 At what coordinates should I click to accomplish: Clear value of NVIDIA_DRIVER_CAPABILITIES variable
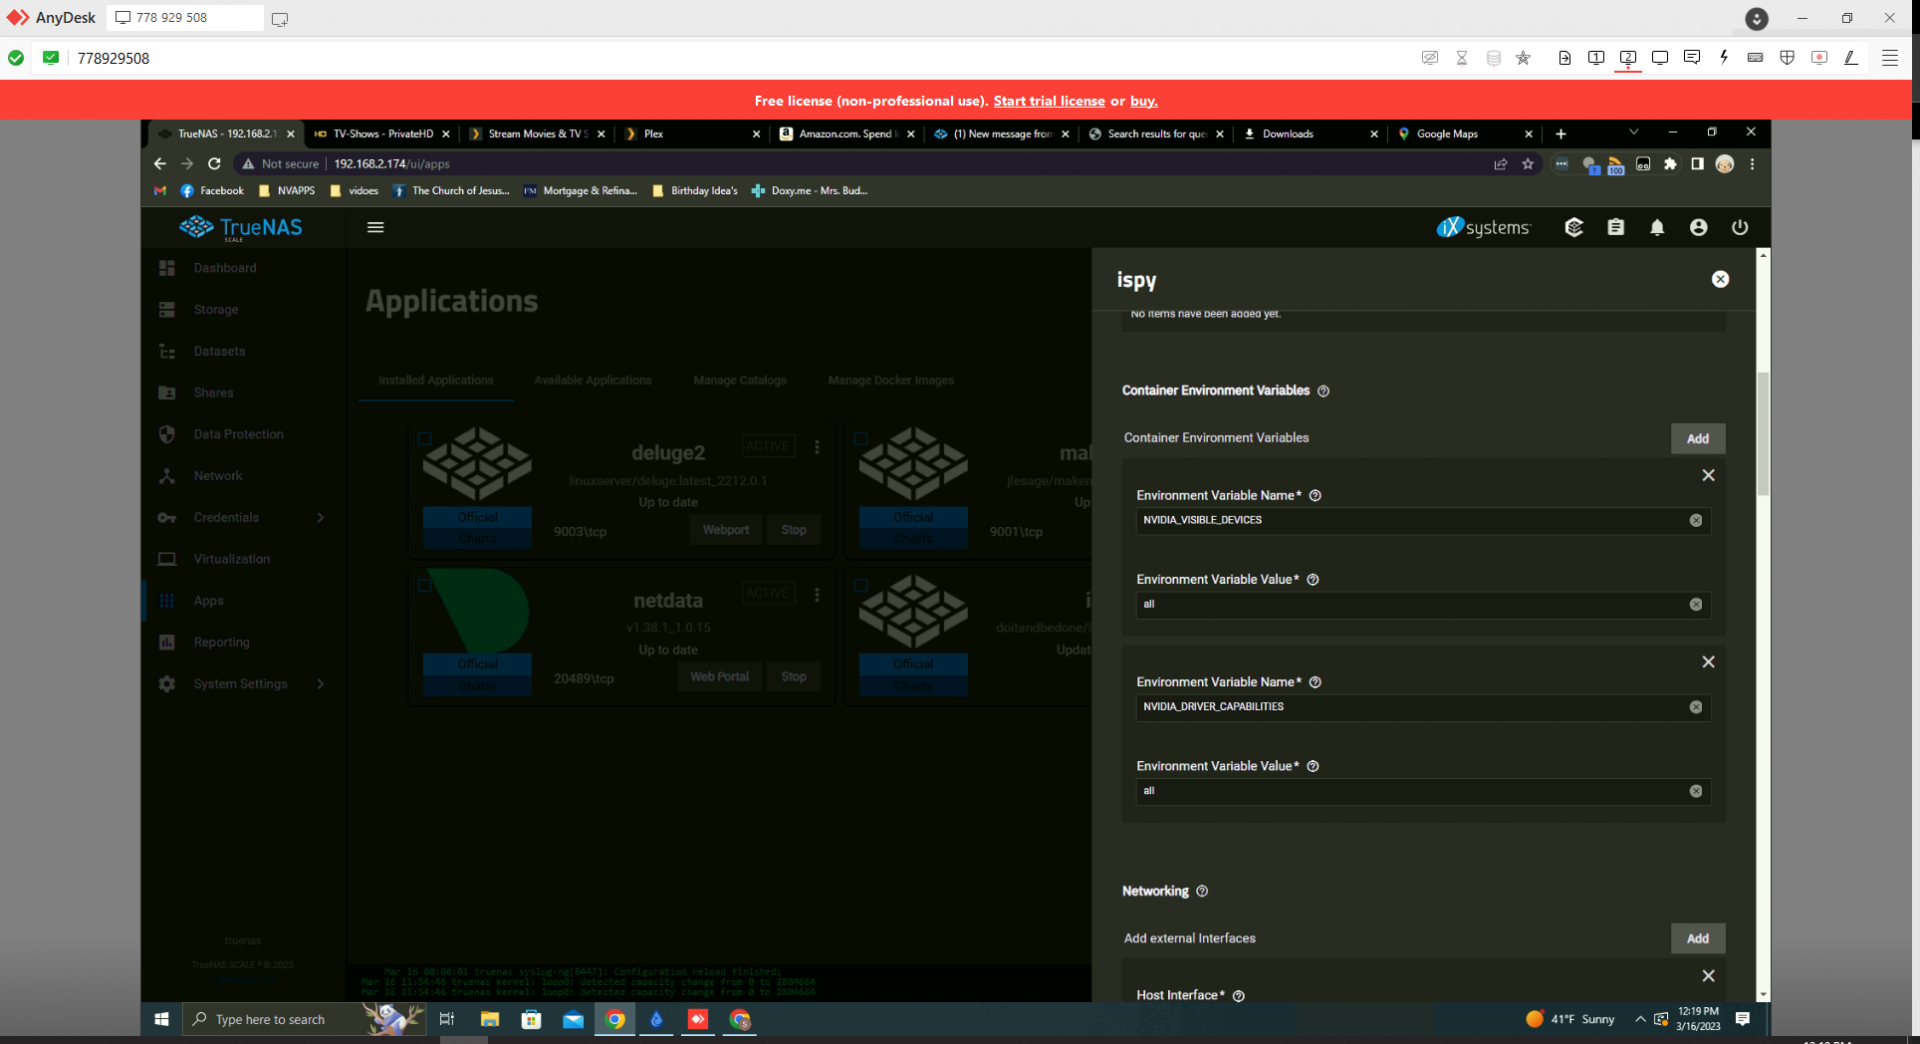[x=1696, y=791]
